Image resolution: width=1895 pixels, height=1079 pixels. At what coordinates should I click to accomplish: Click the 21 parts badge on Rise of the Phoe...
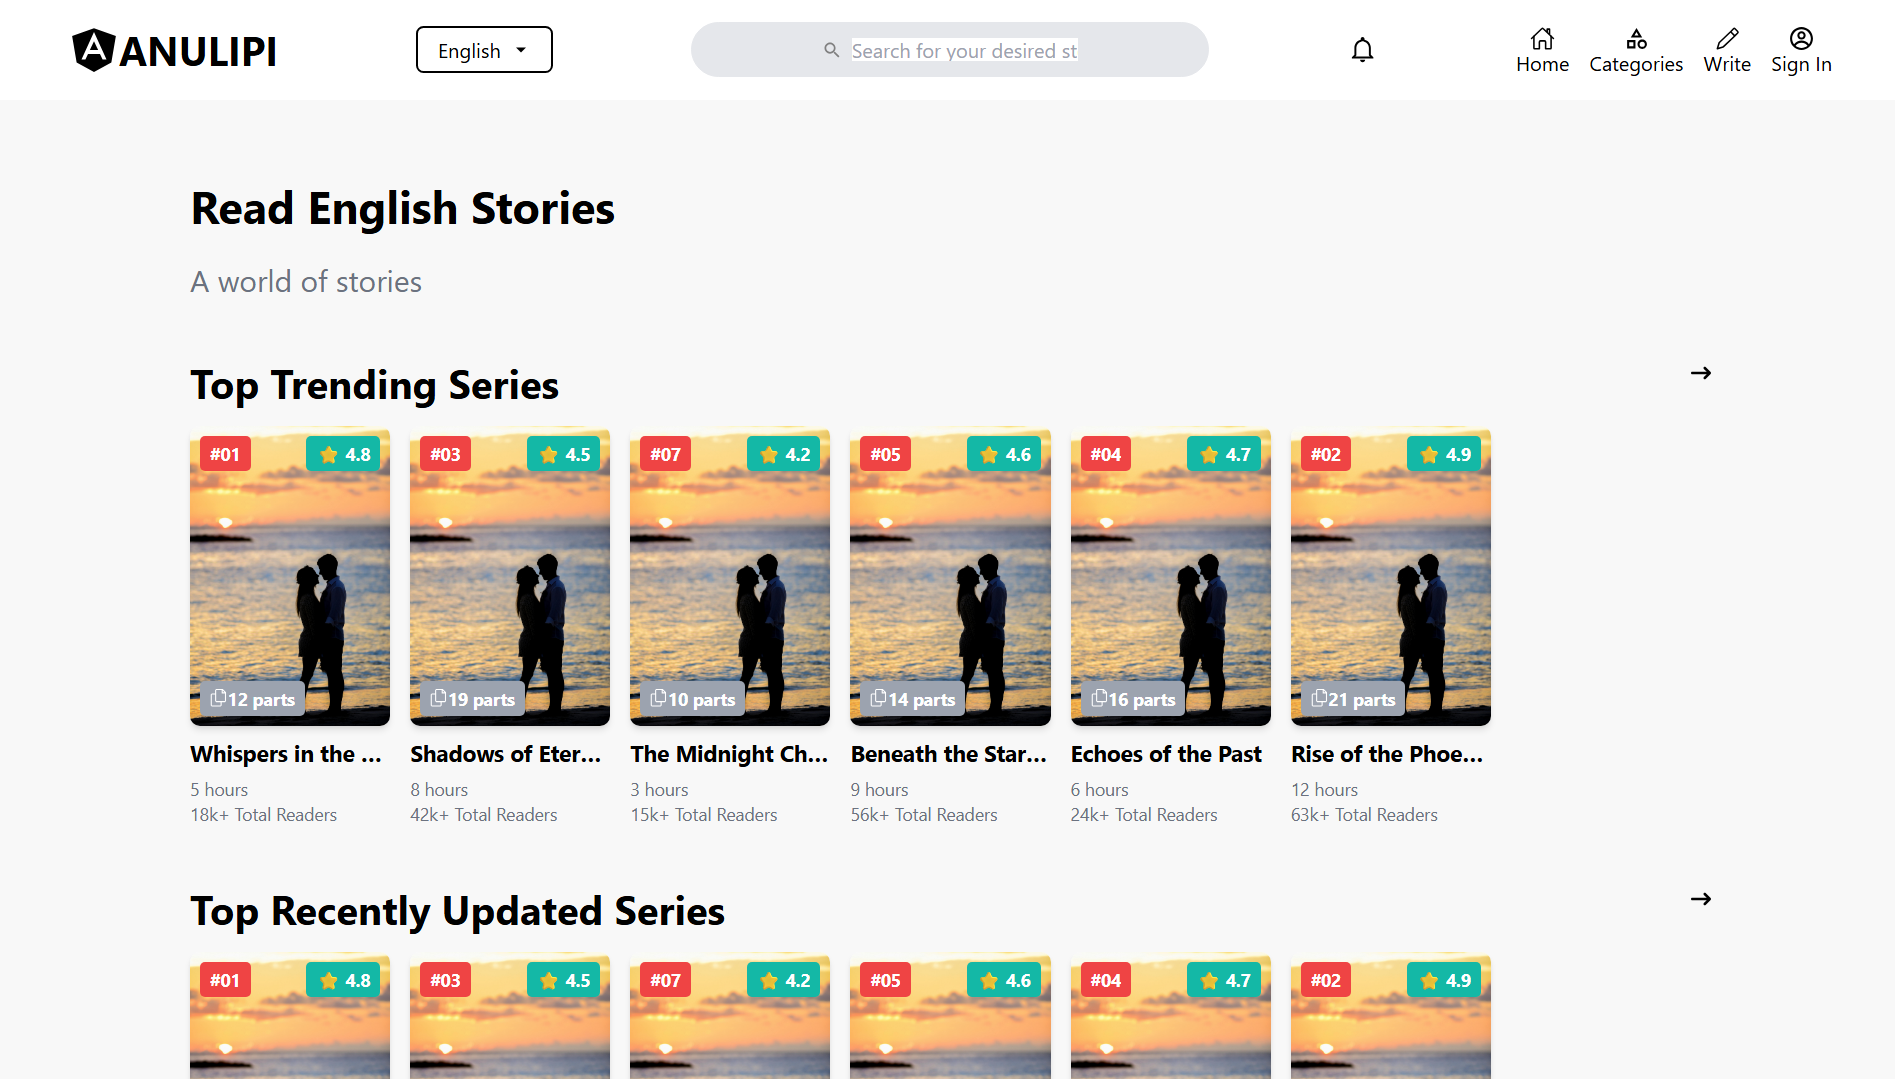(x=1353, y=699)
